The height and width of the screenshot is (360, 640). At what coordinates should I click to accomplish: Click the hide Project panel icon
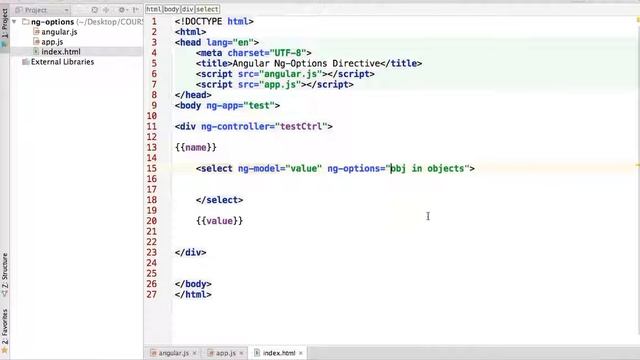[135, 10]
